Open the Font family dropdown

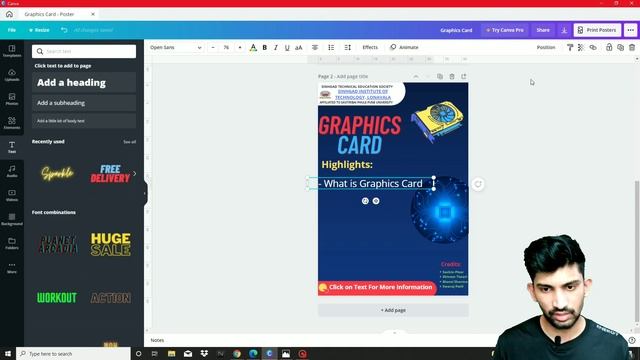pos(176,47)
